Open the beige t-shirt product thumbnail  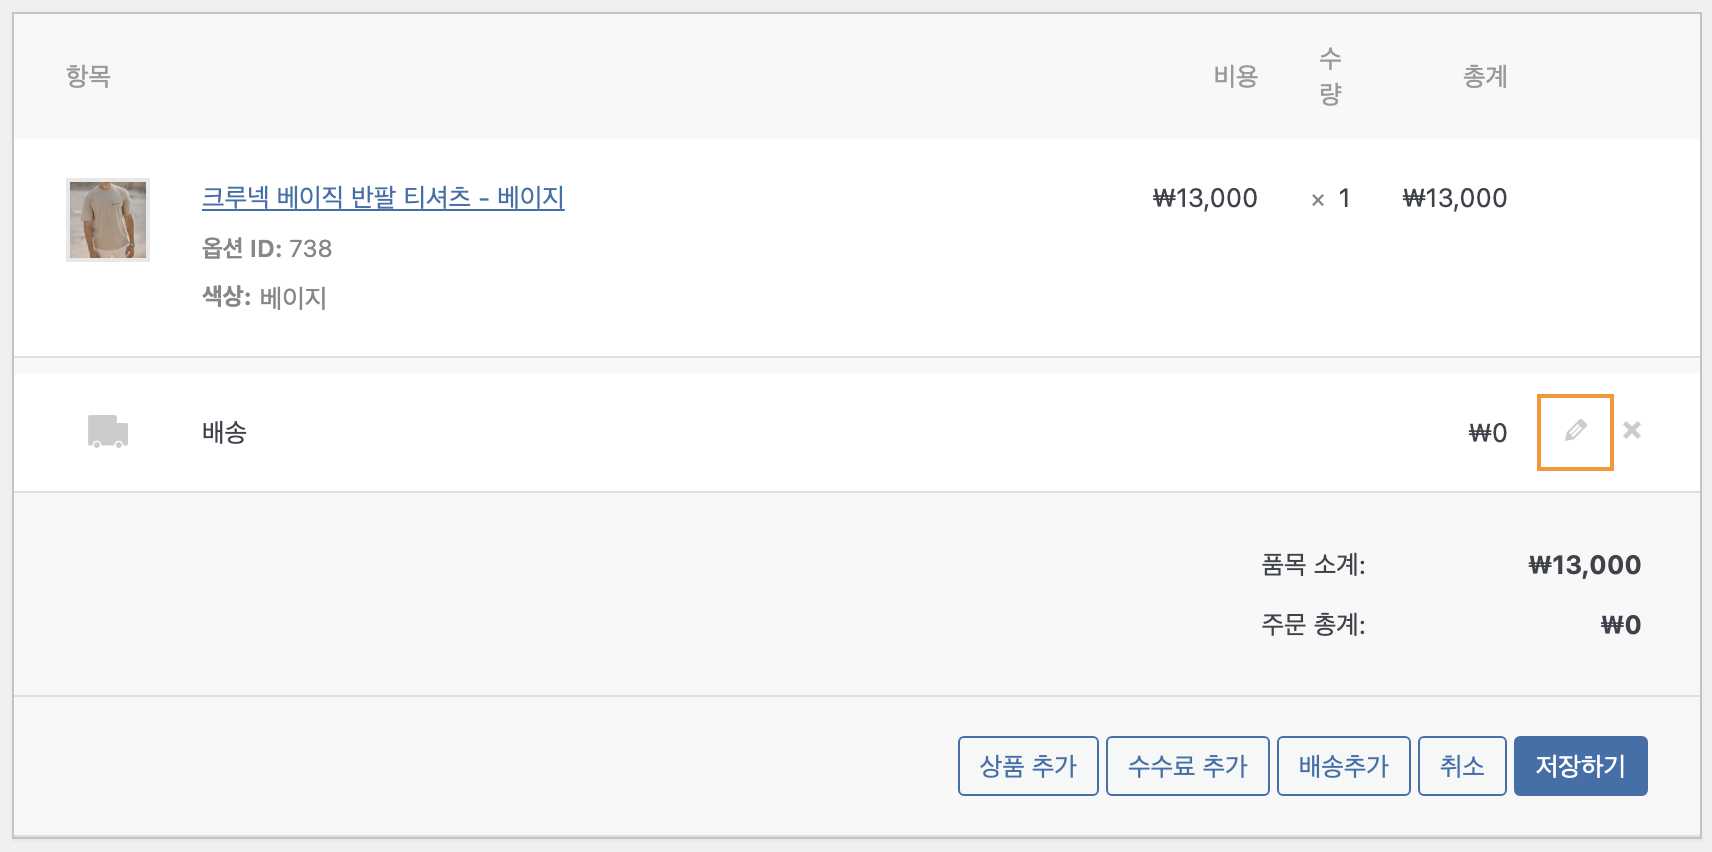(x=108, y=220)
